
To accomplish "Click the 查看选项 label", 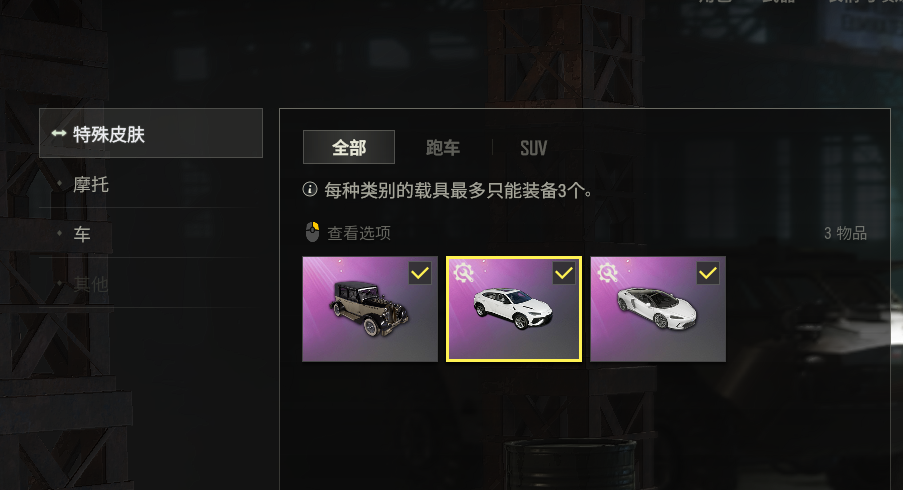I will pyautogui.click(x=359, y=233).
